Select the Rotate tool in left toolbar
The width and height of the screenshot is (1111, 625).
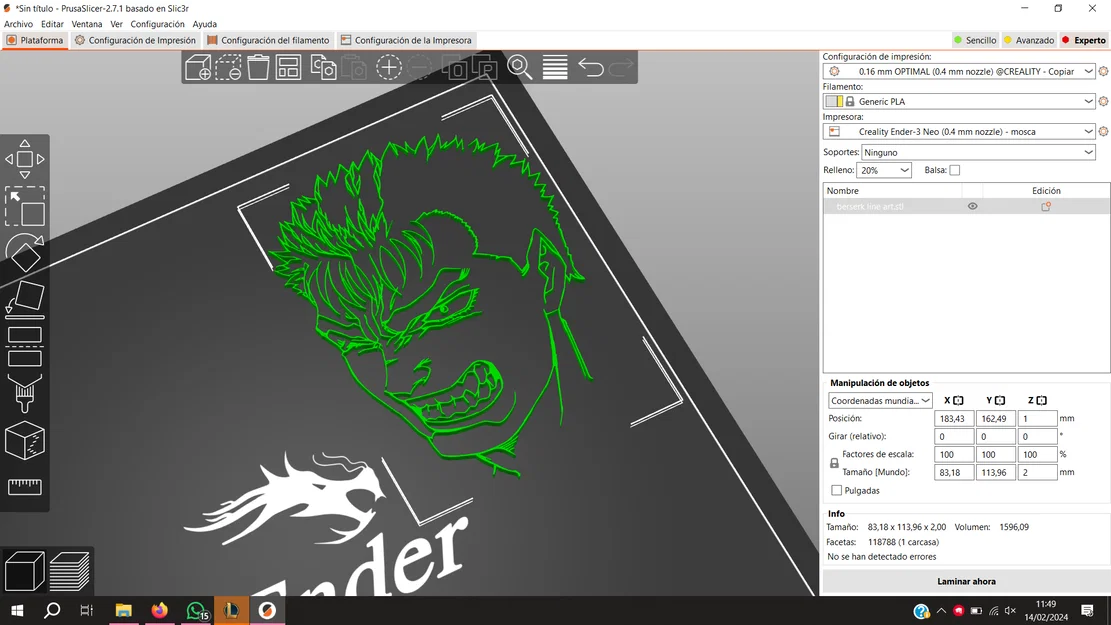tap(25, 252)
